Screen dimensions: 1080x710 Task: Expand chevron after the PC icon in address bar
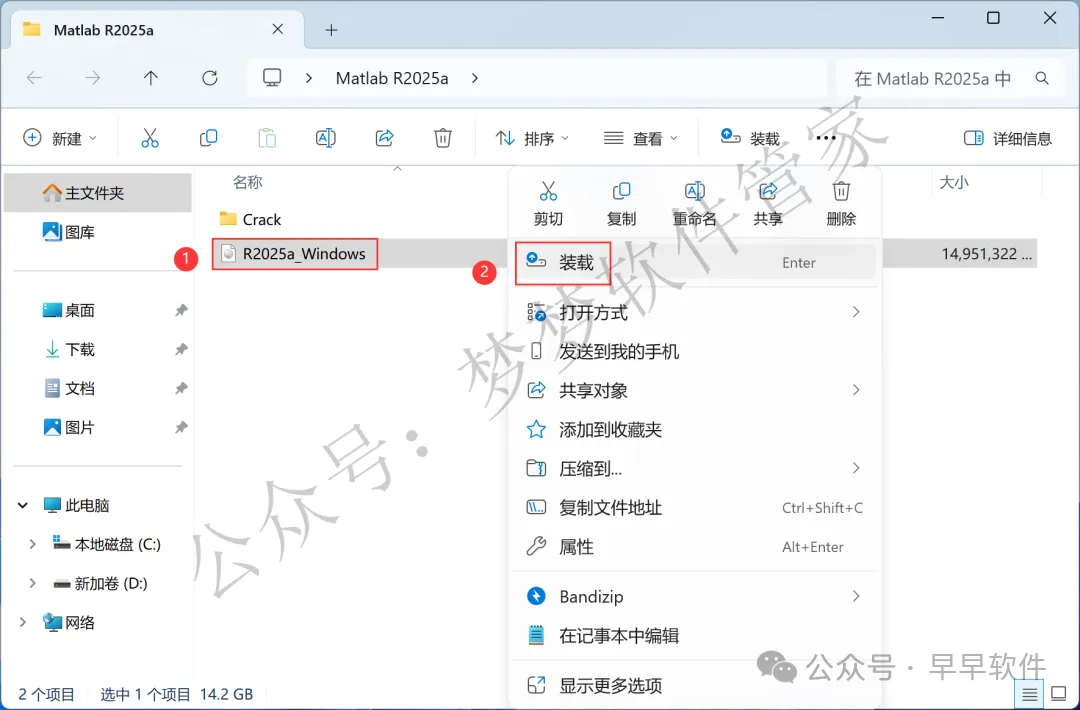(x=309, y=78)
